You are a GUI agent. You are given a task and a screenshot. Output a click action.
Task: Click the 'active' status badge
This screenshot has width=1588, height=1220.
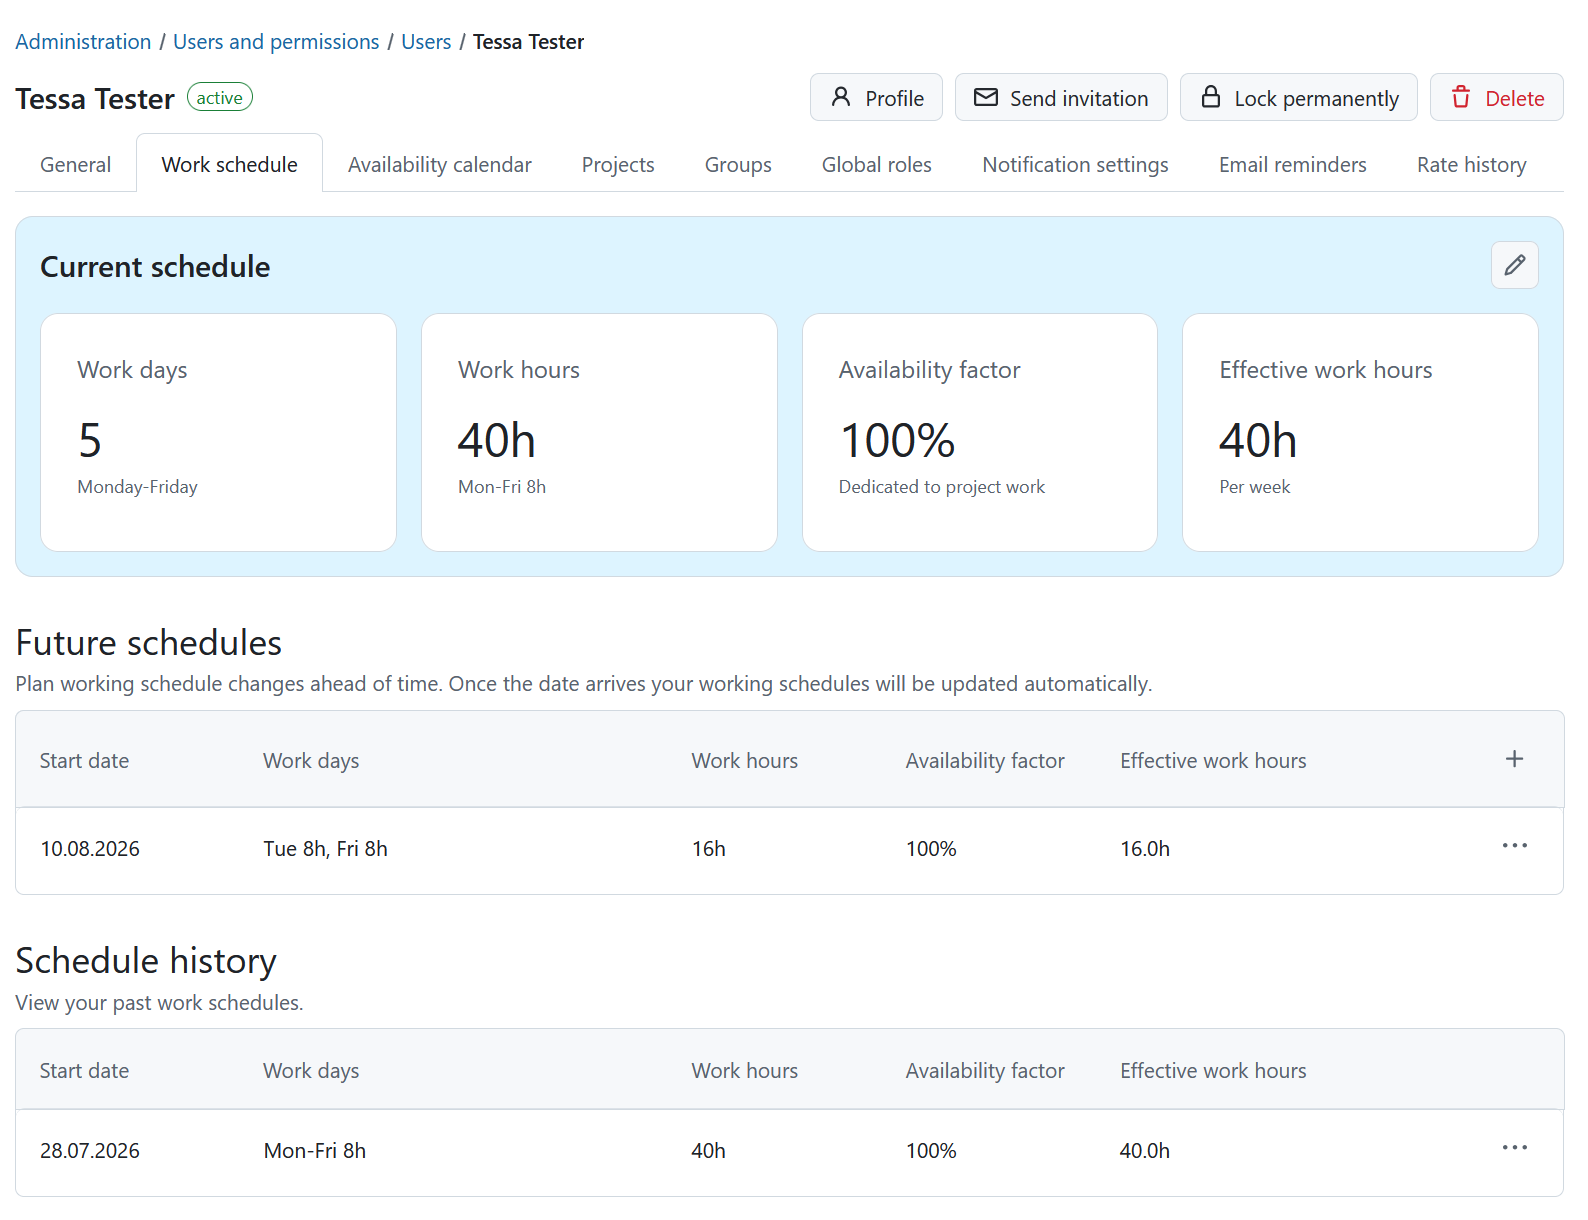[220, 97]
